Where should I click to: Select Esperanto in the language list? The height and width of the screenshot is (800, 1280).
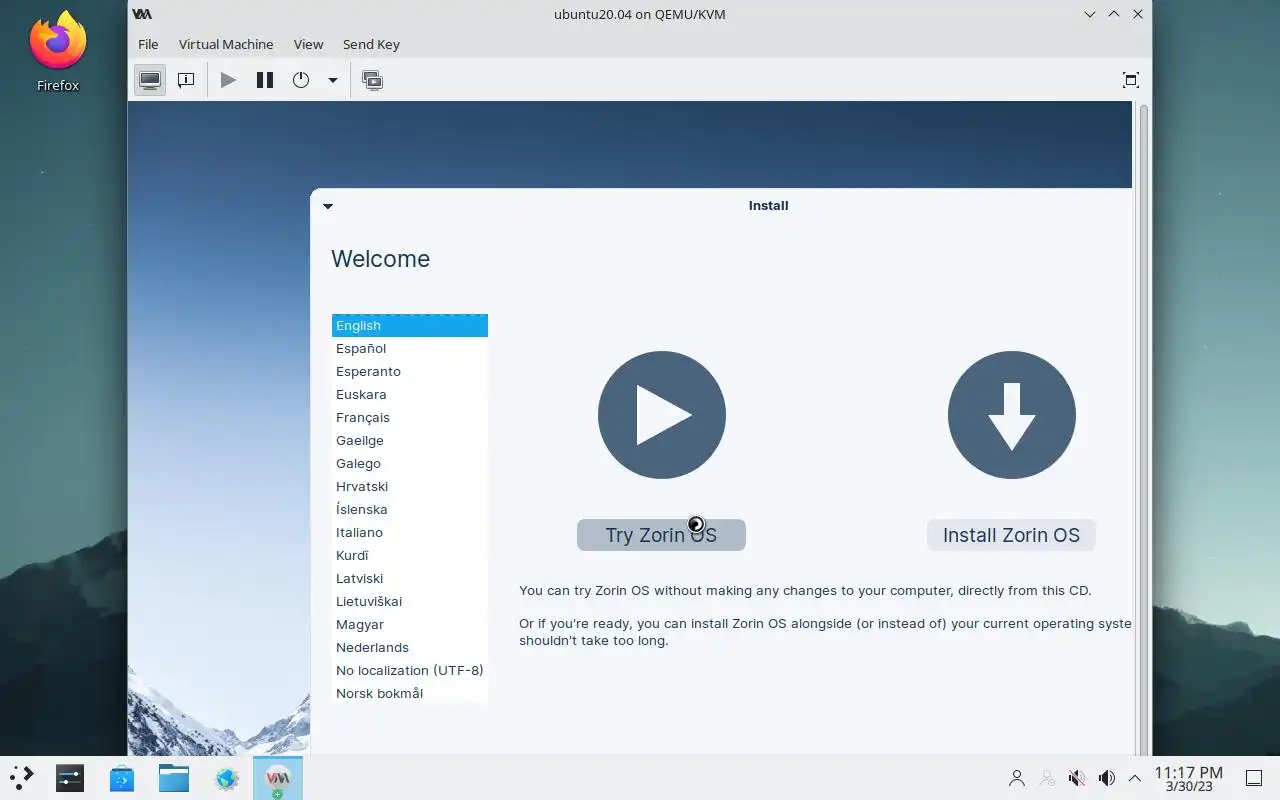(410, 371)
